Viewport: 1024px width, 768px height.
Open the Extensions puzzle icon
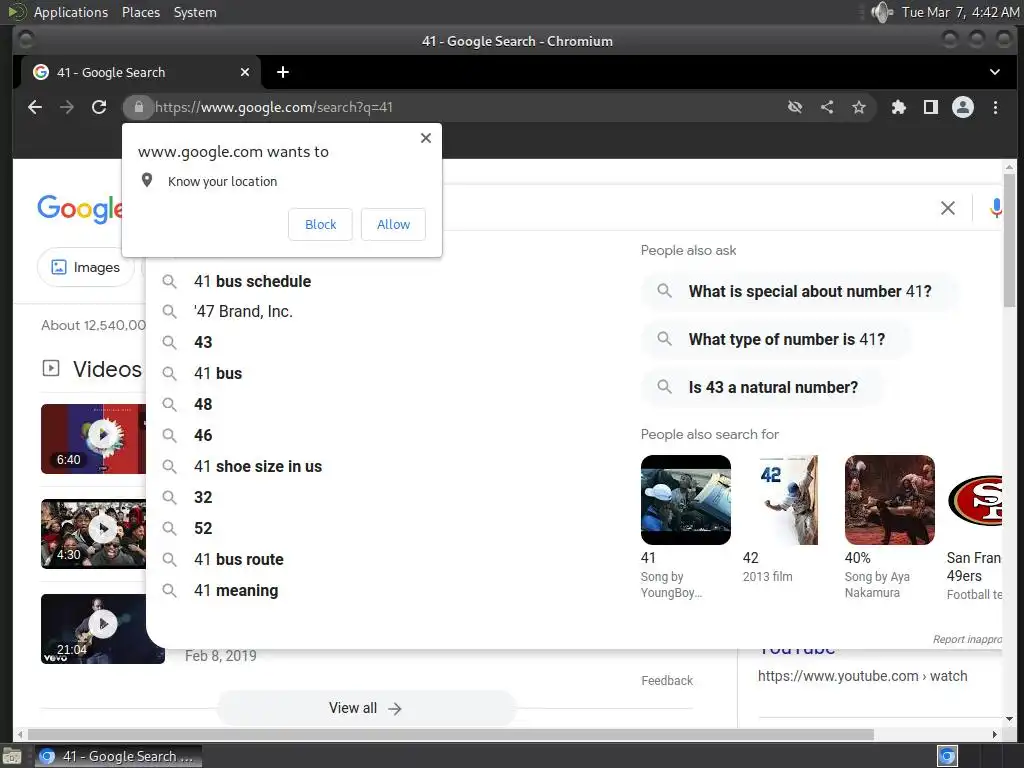pyautogui.click(x=899, y=107)
